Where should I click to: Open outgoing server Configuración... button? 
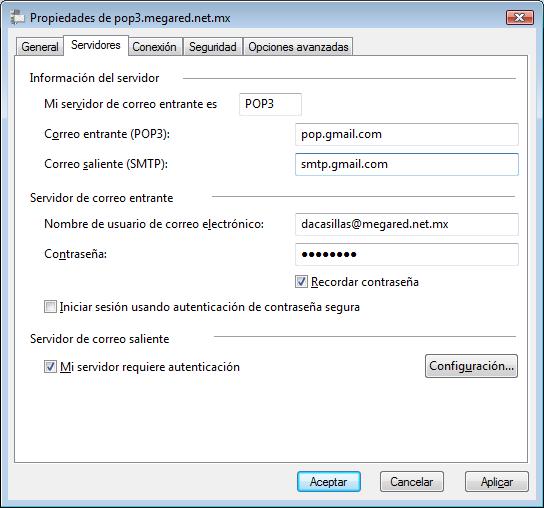(x=471, y=366)
